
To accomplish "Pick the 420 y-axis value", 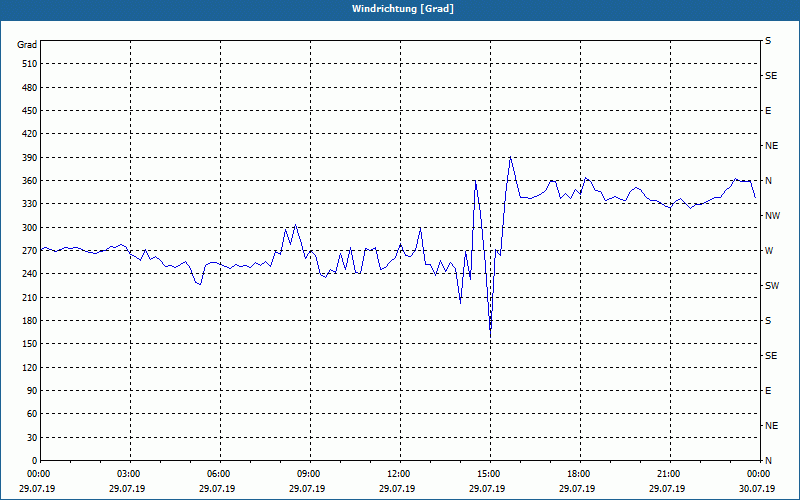I will coord(29,134).
